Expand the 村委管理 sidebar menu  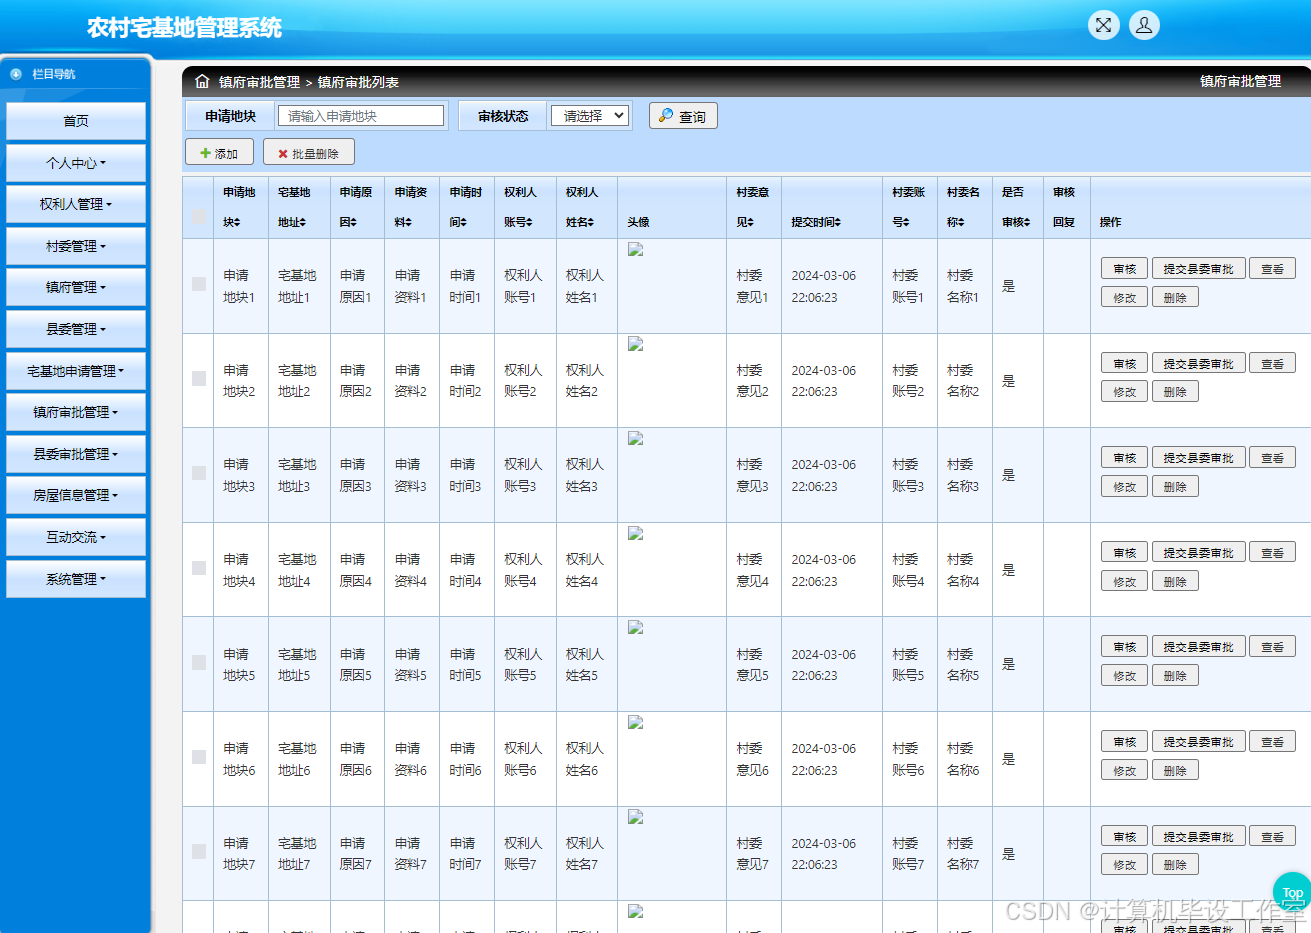point(76,246)
